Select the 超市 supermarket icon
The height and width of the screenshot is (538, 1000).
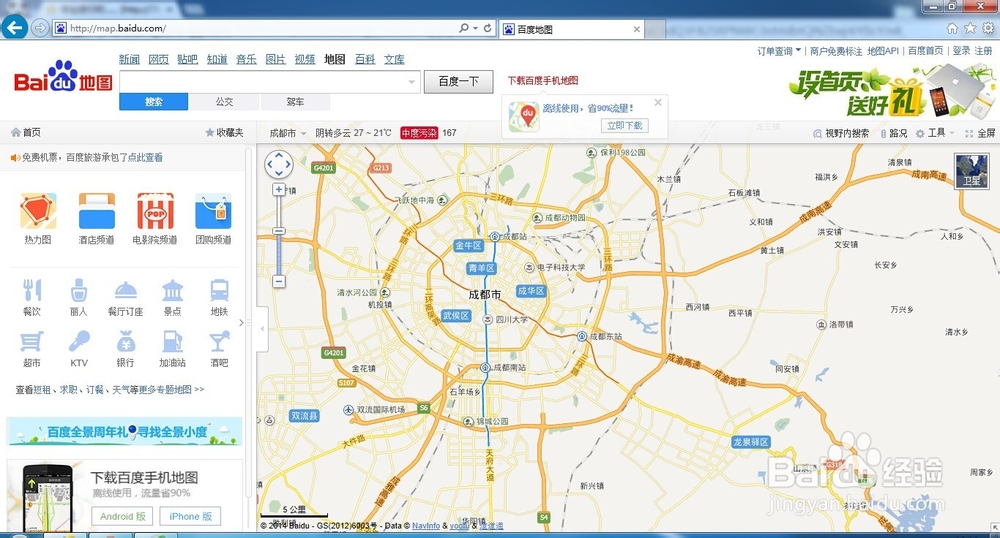pyautogui.click(x=32, y=342)
